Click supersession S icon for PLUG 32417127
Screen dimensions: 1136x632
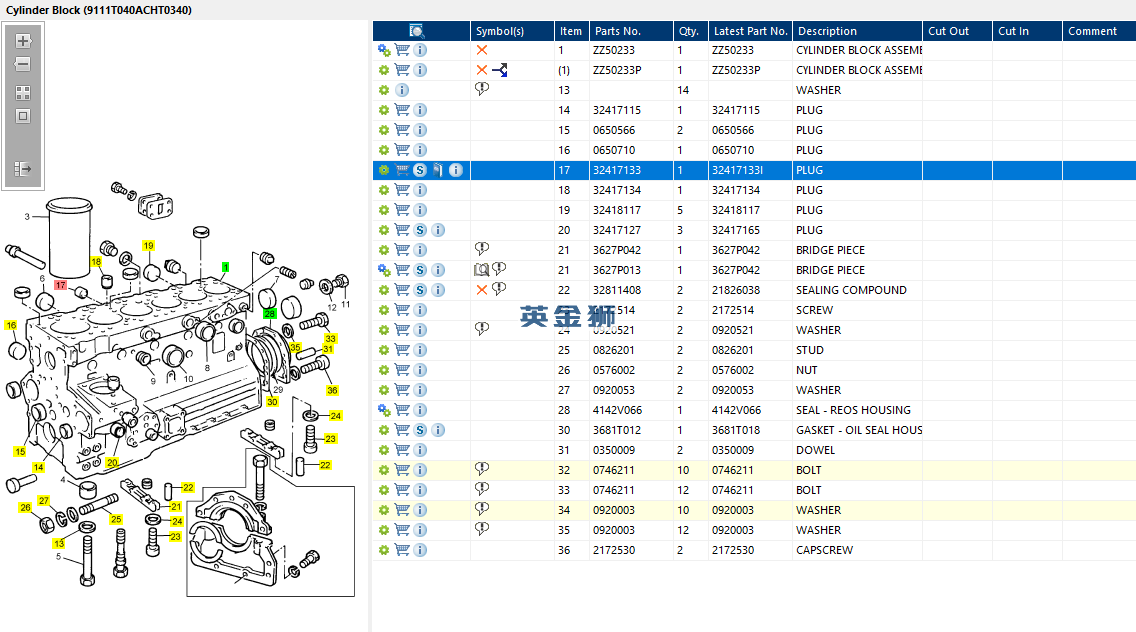pos(420,230)
